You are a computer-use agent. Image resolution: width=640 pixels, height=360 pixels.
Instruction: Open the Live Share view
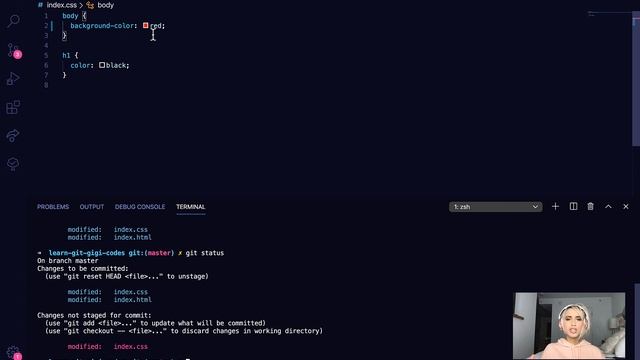[x=13, y=136]
